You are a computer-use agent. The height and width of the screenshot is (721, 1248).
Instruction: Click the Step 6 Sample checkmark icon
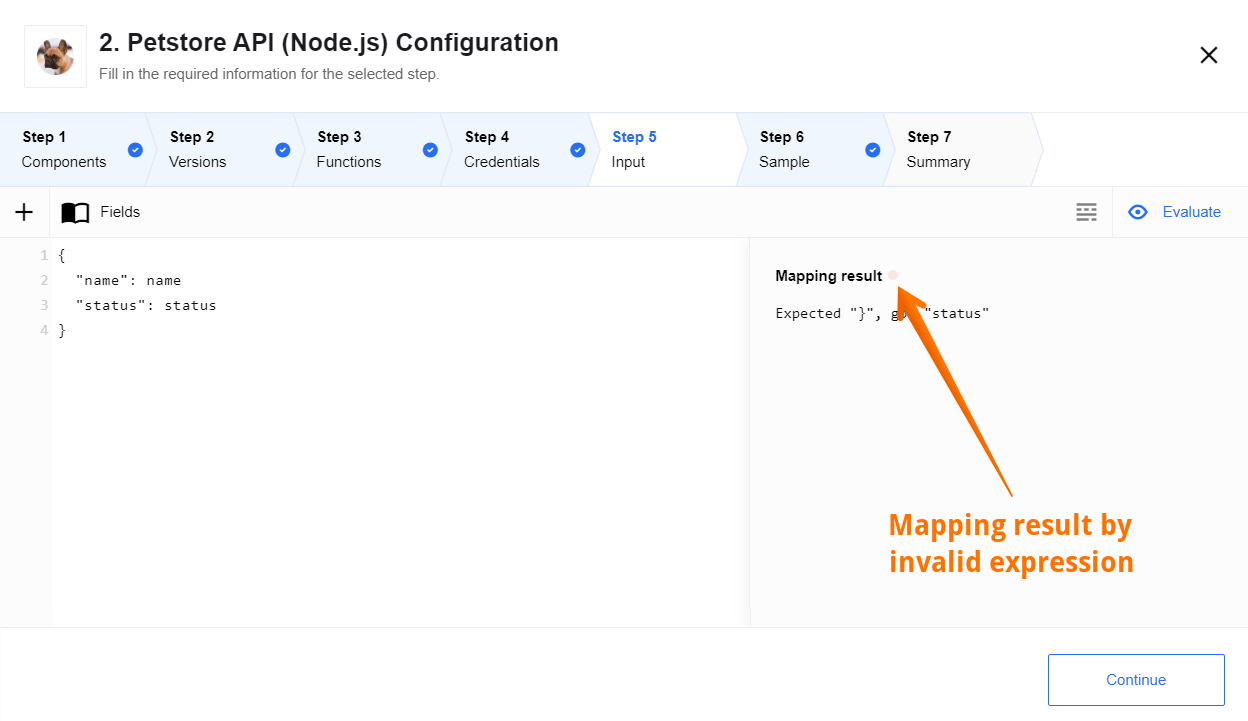[x=872, y=150]
